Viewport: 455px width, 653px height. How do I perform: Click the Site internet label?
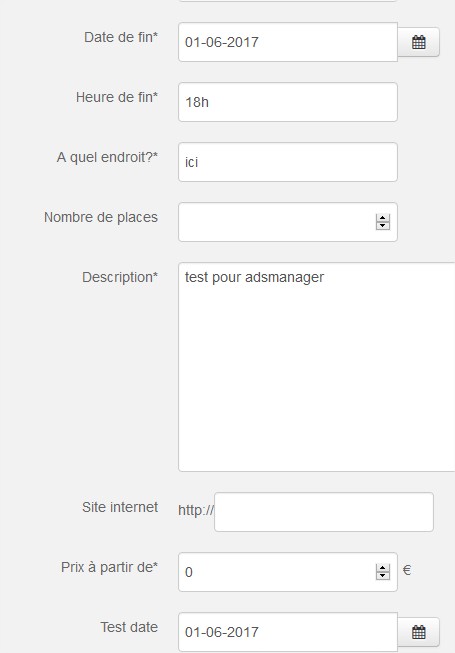pyautogui.click(x=120, y=507)
